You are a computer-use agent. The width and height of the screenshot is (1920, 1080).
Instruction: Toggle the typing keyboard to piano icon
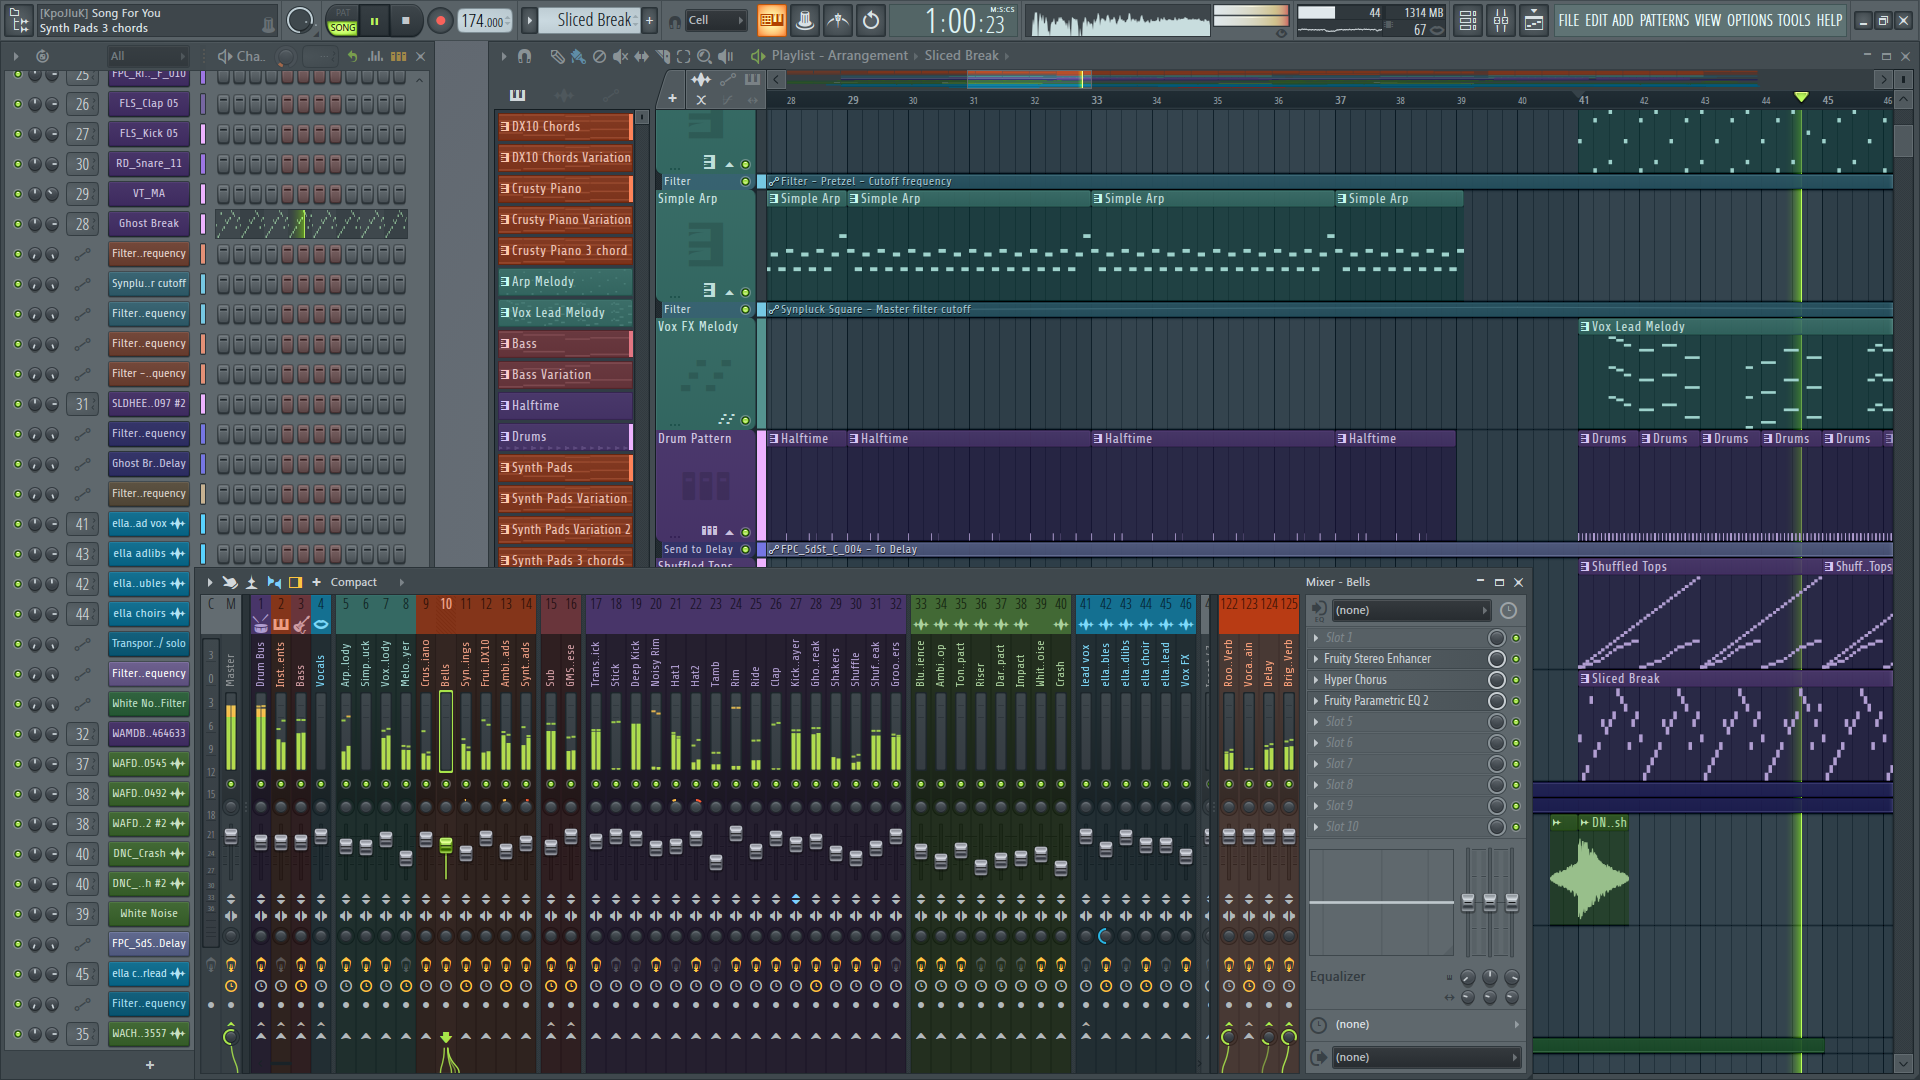[x=772, y=20]
